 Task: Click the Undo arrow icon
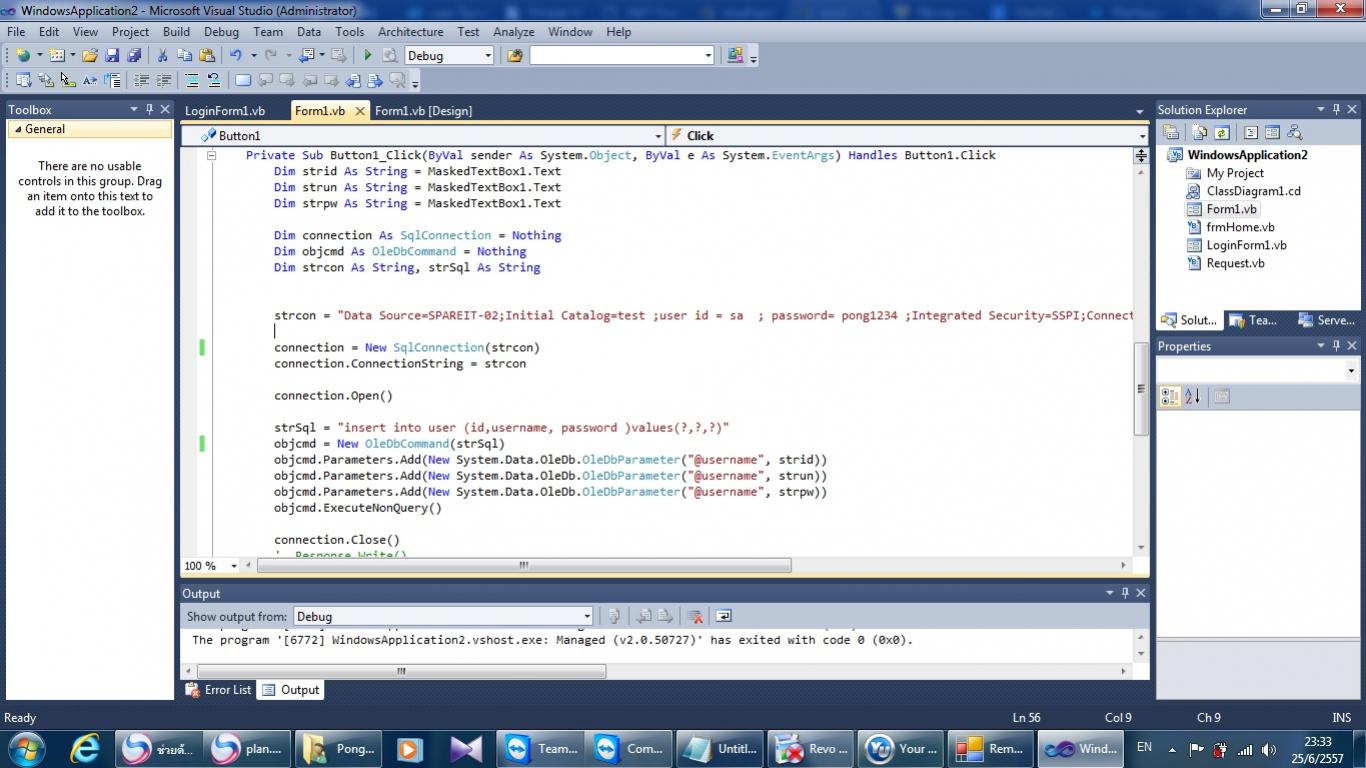pos(235,56)
